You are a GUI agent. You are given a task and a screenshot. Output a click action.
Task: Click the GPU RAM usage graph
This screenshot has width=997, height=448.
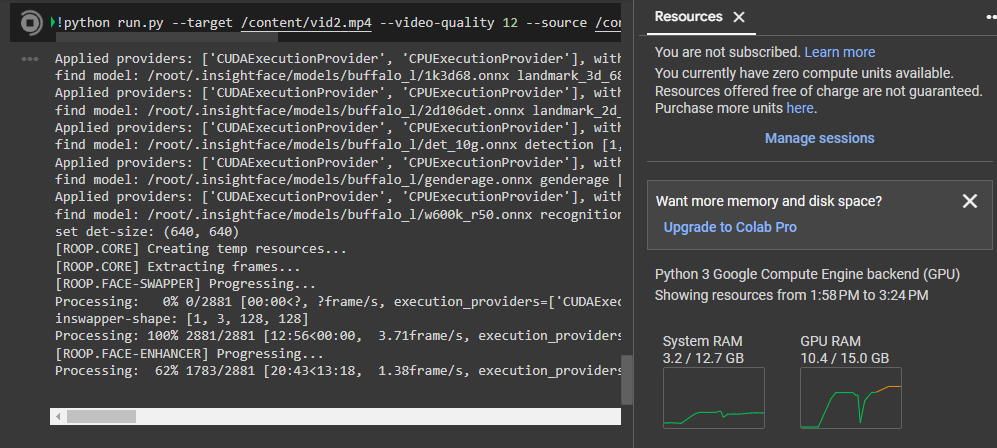point(851,398)
